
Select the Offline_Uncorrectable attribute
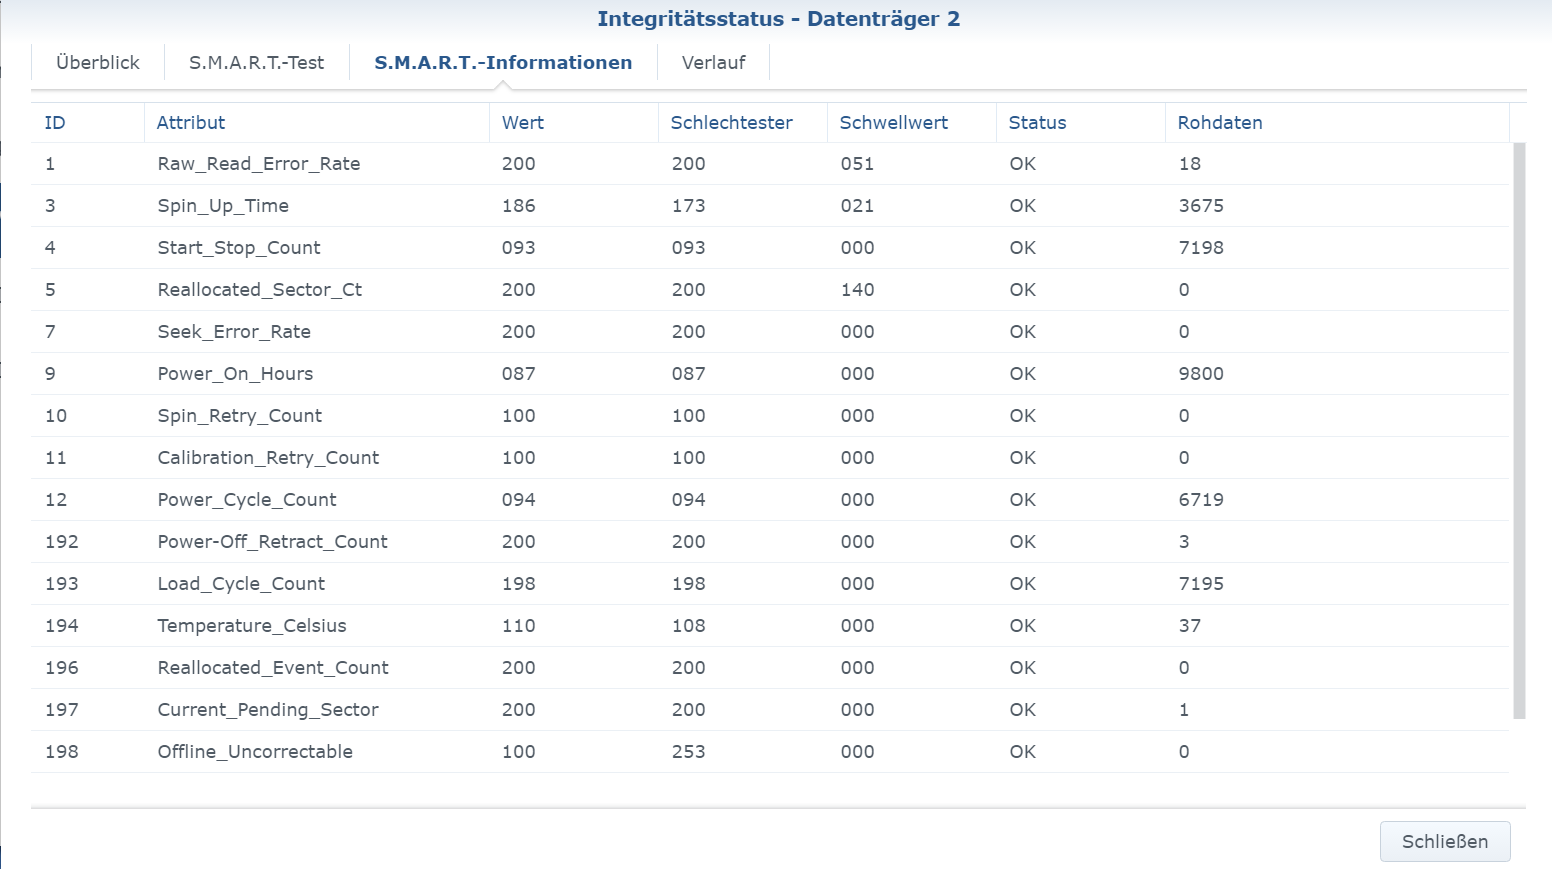255,752
